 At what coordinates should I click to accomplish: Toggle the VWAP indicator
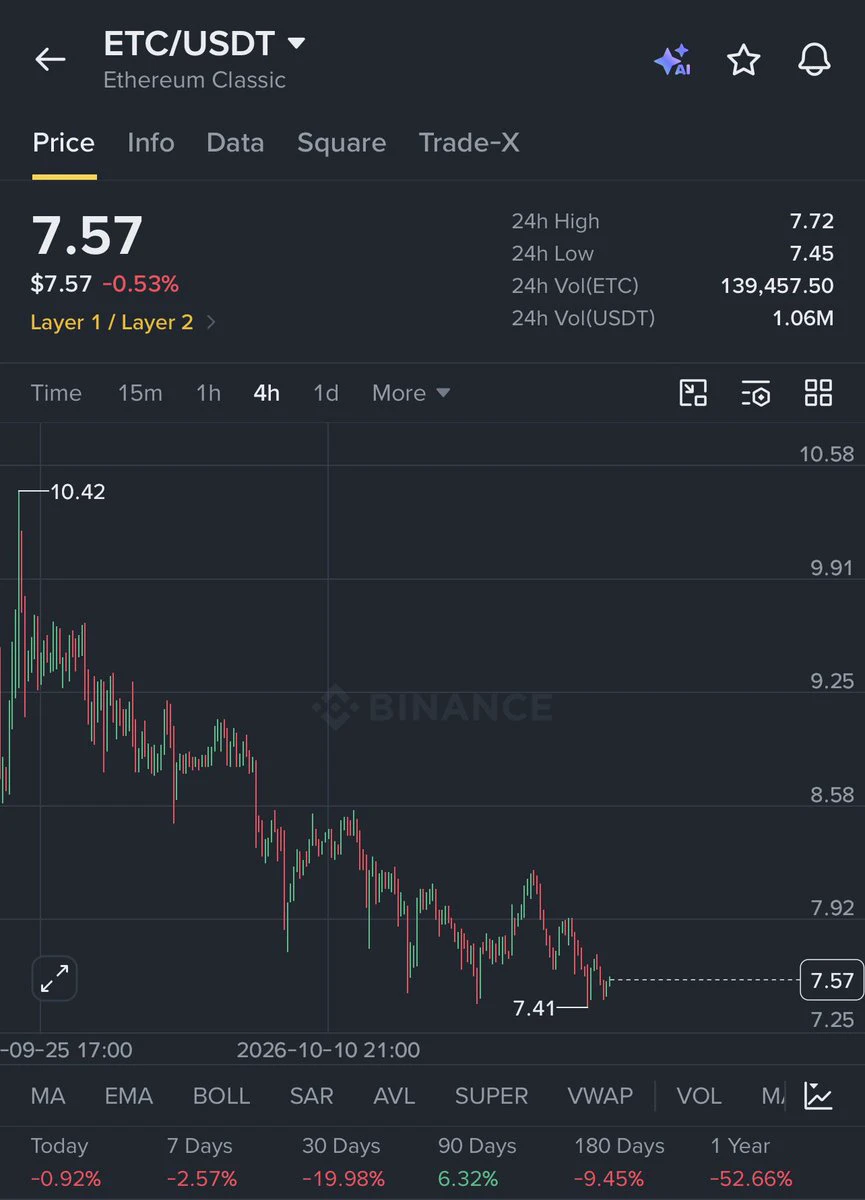[x=600, y=1096]
